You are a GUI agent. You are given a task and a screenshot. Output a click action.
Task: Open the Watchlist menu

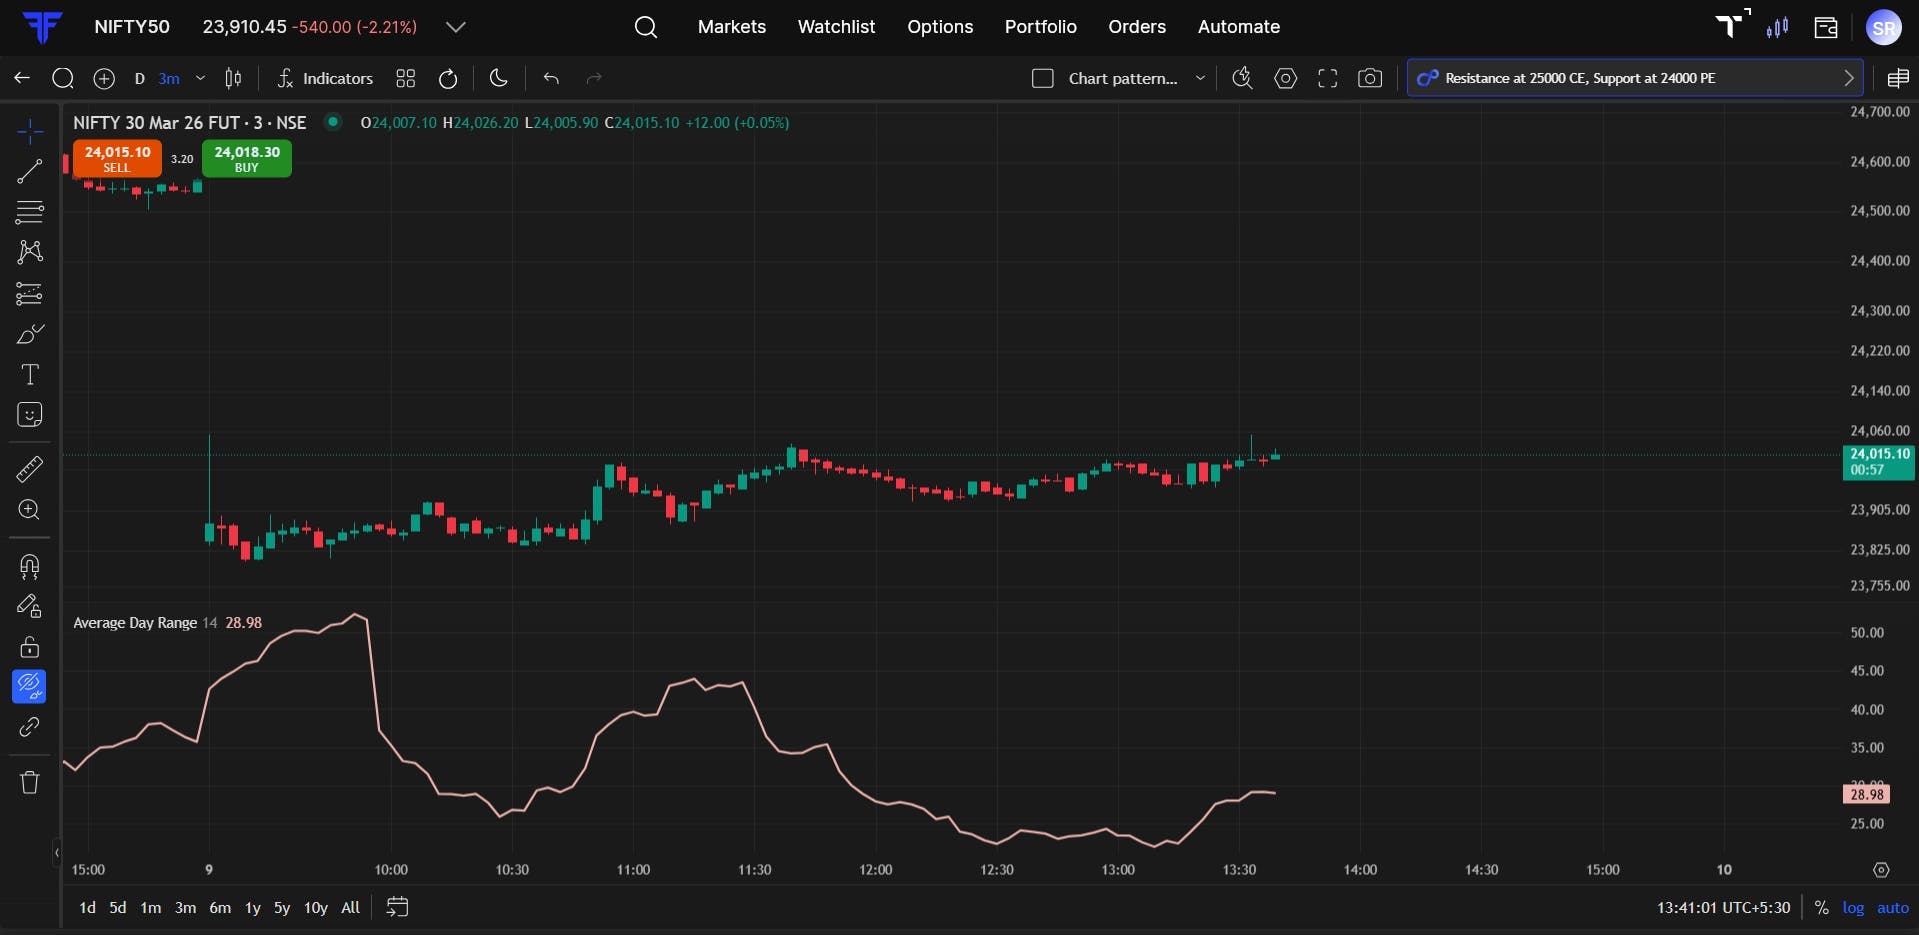[x=836, y=27]
